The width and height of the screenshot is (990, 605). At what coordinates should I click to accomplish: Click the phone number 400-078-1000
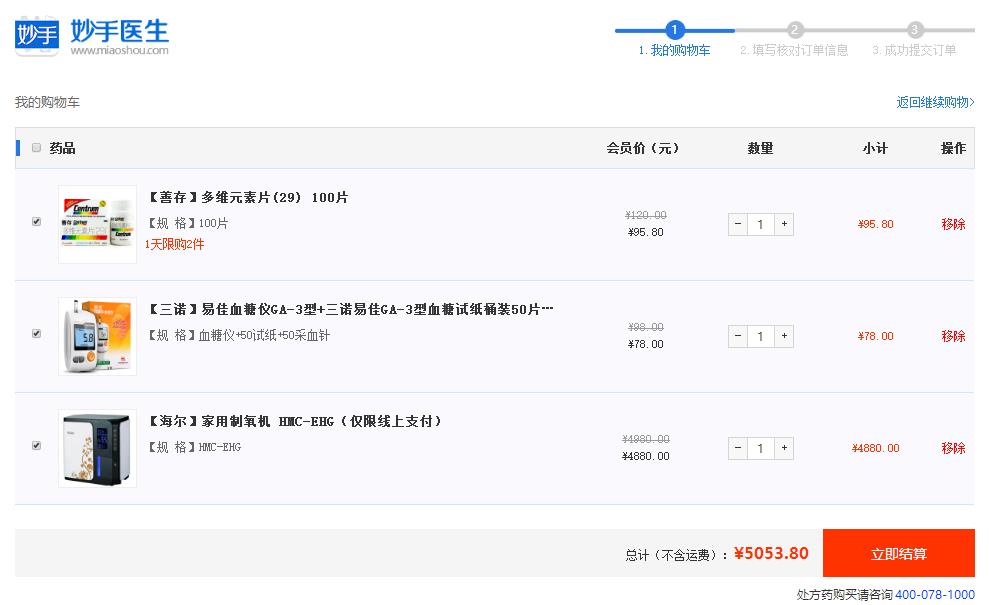point(934,594)
